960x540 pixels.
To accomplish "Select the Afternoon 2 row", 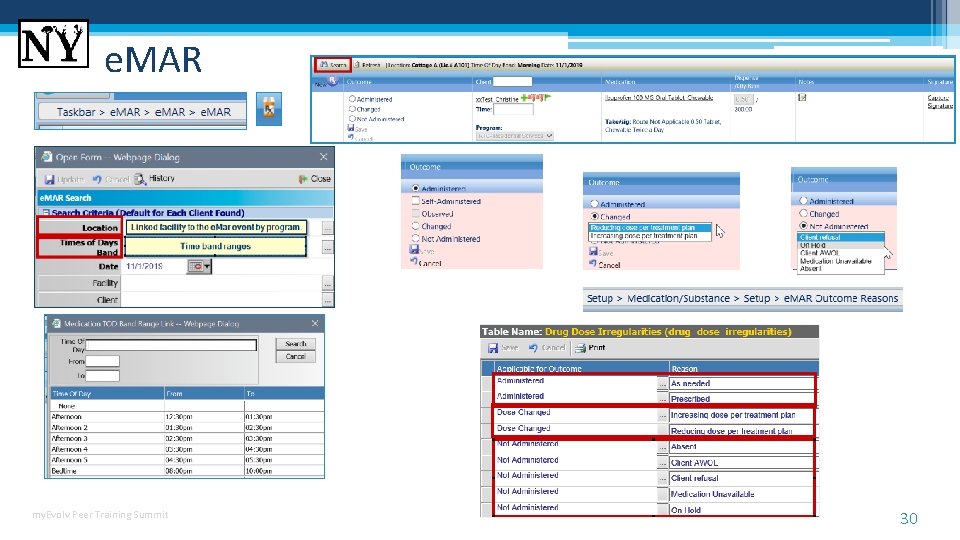I will [187, 427].
